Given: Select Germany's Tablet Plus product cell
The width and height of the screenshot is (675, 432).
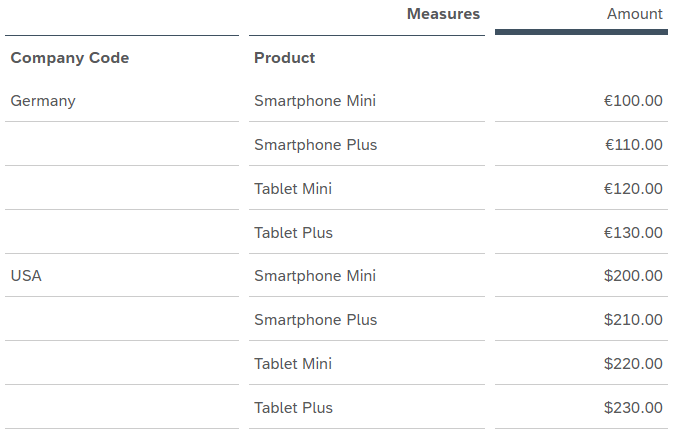Looking at the screenshot, I should 293,233.
